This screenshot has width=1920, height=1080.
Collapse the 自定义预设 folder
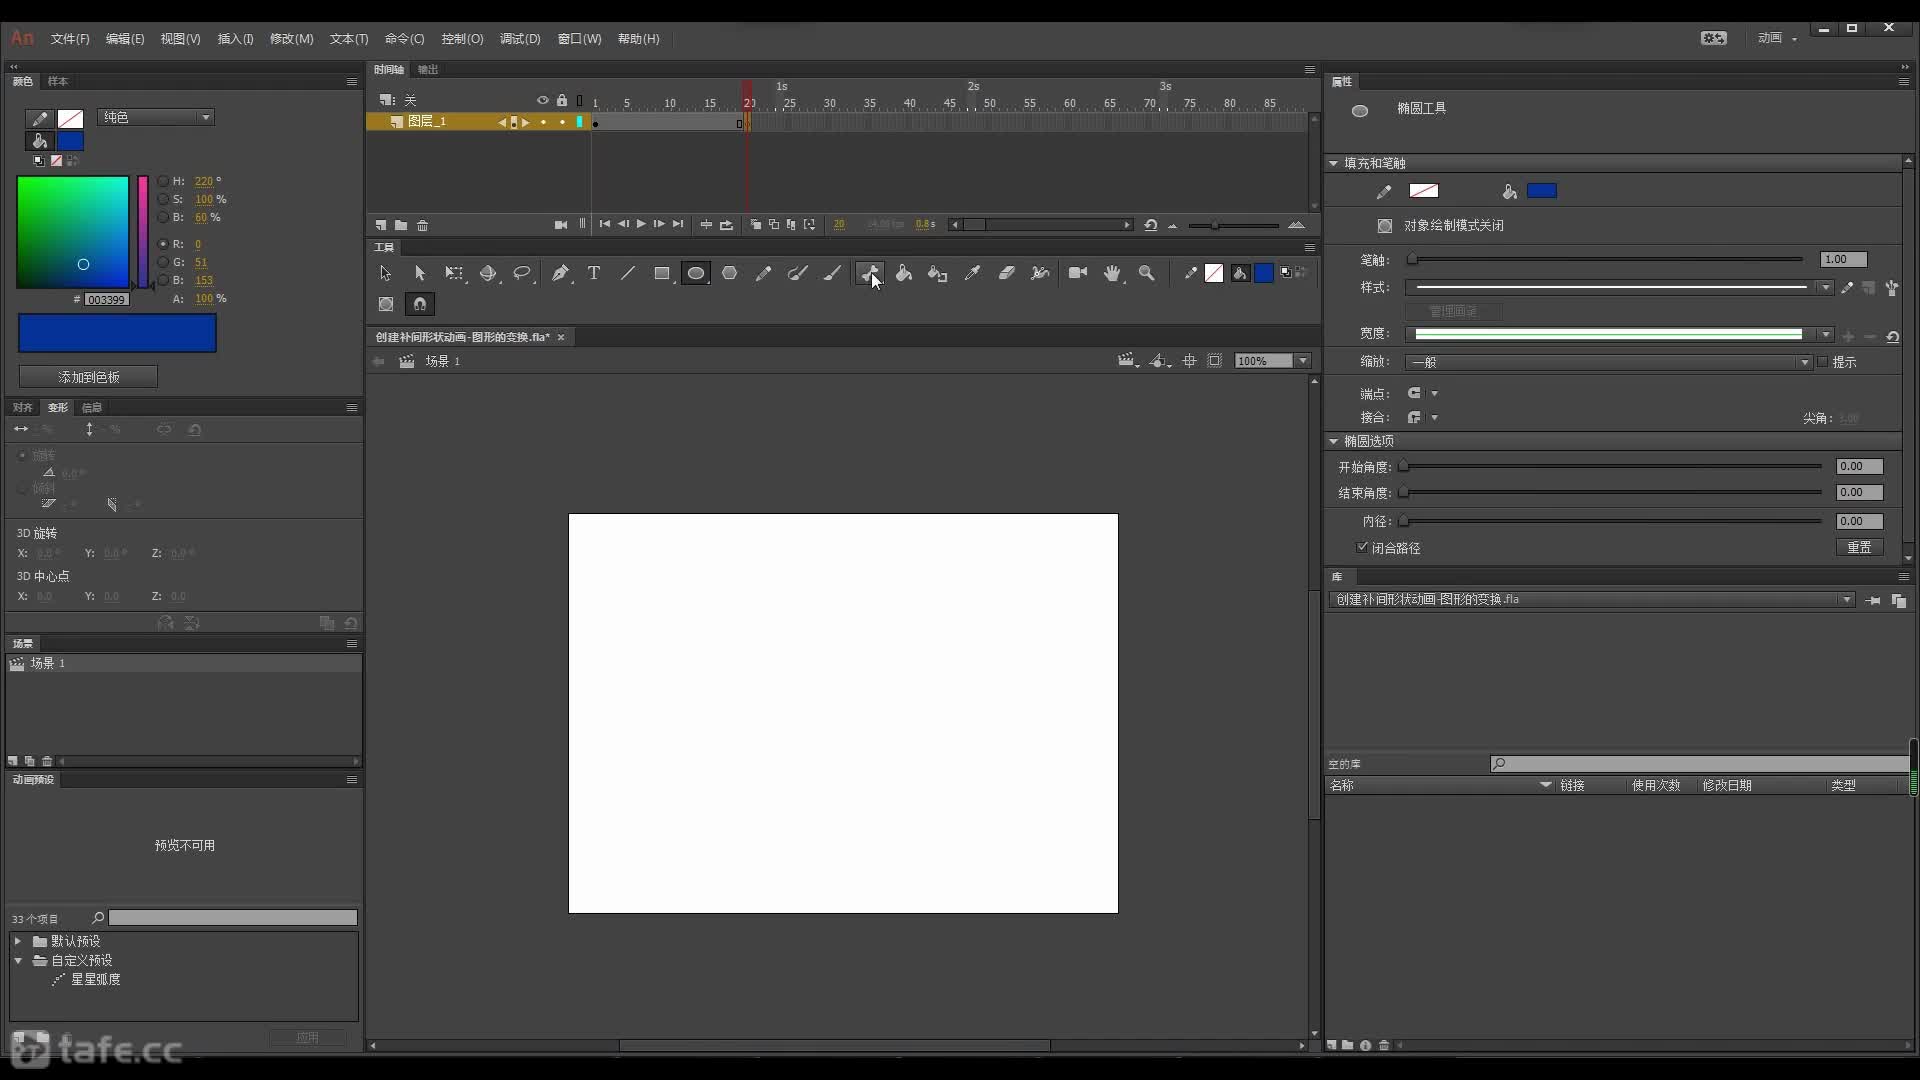point(17,960)
